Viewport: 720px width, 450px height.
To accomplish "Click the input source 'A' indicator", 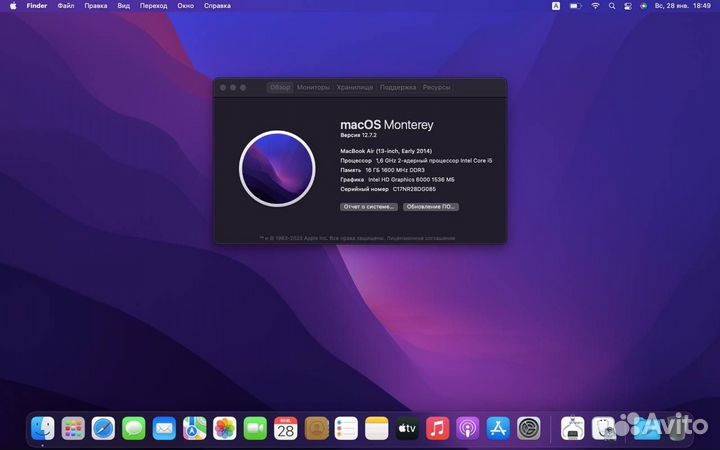I will pos(556,6).
